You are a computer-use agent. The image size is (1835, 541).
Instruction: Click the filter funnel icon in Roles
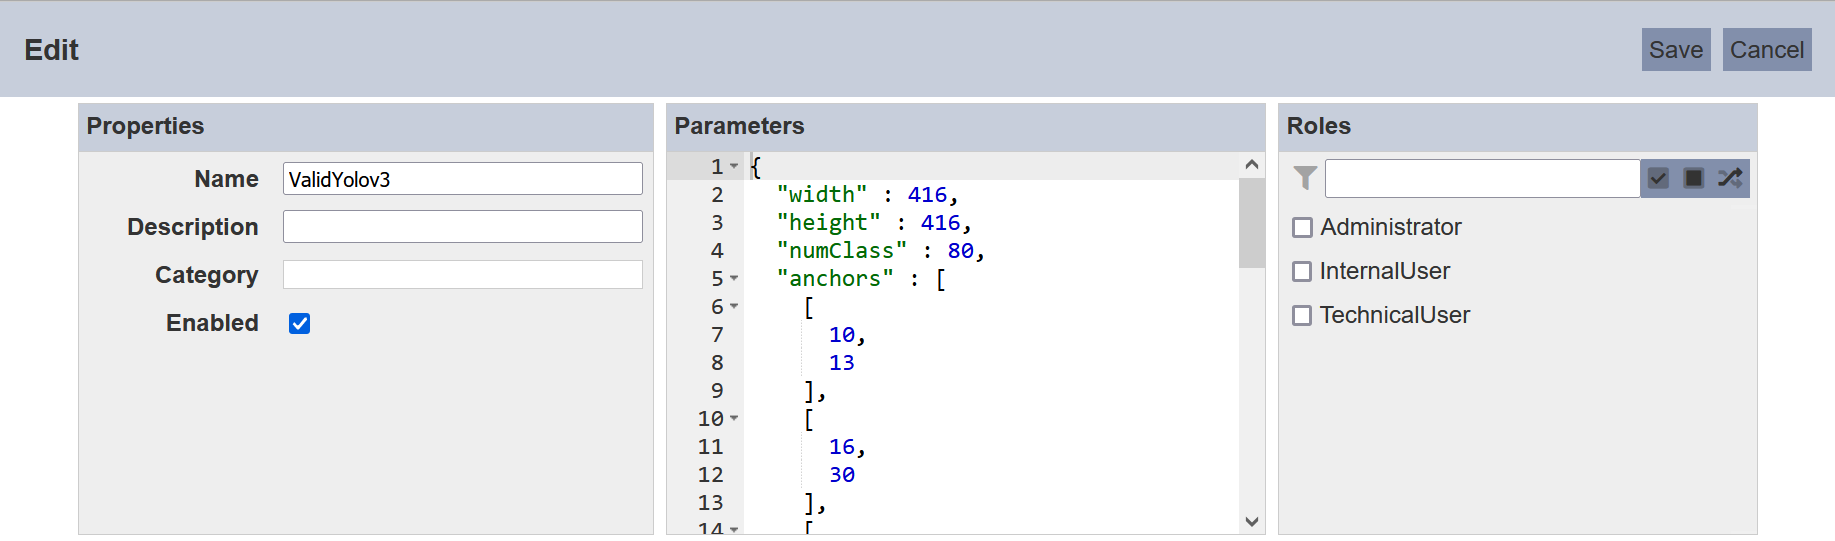1305,178
